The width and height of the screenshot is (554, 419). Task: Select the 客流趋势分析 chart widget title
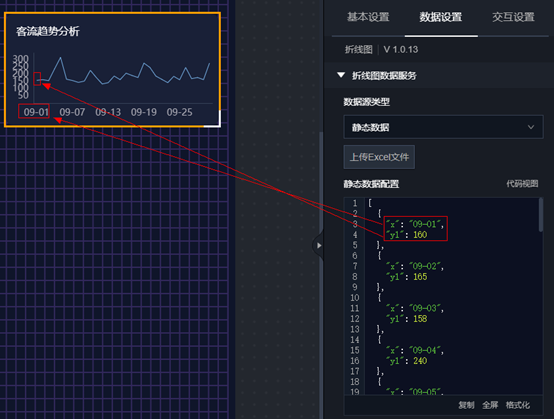(48, 31)
